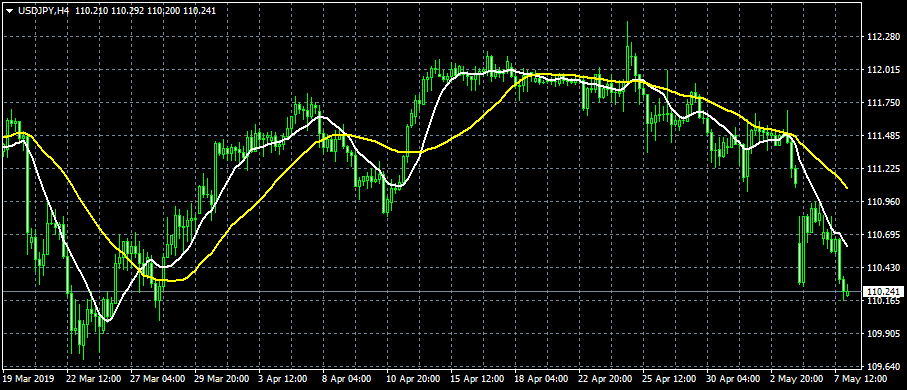This screenshot has height=390, width=907.
Task: Select the right end of yellow moving average
Action: point(847,187)
